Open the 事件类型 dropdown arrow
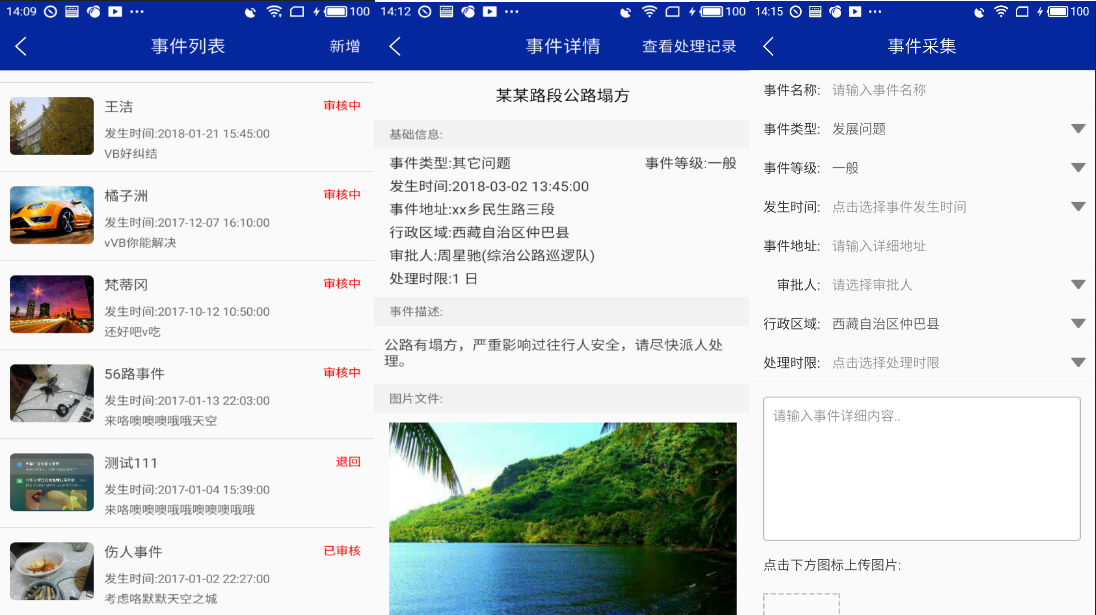Viewport: 1096px width, 615px height. click(x=1078, y=129)
